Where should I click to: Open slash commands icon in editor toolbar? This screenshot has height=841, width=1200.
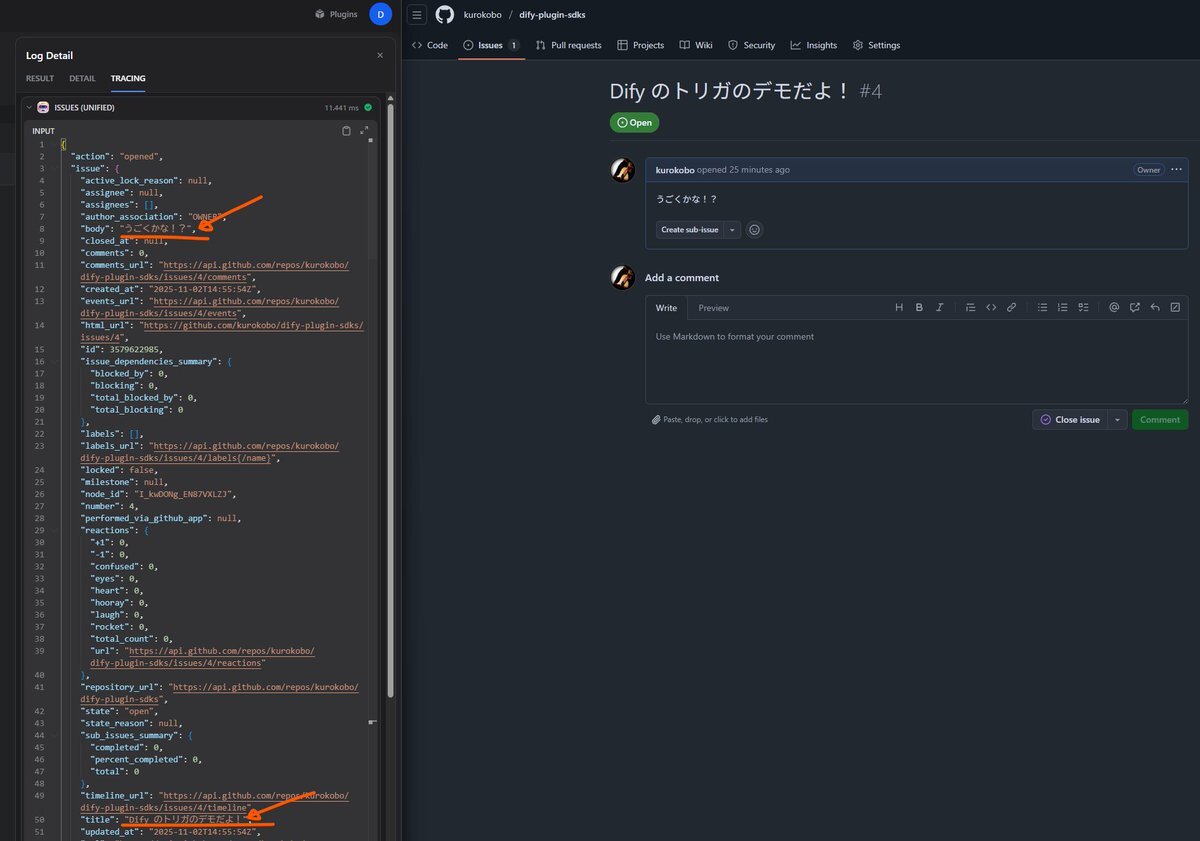1175,307
